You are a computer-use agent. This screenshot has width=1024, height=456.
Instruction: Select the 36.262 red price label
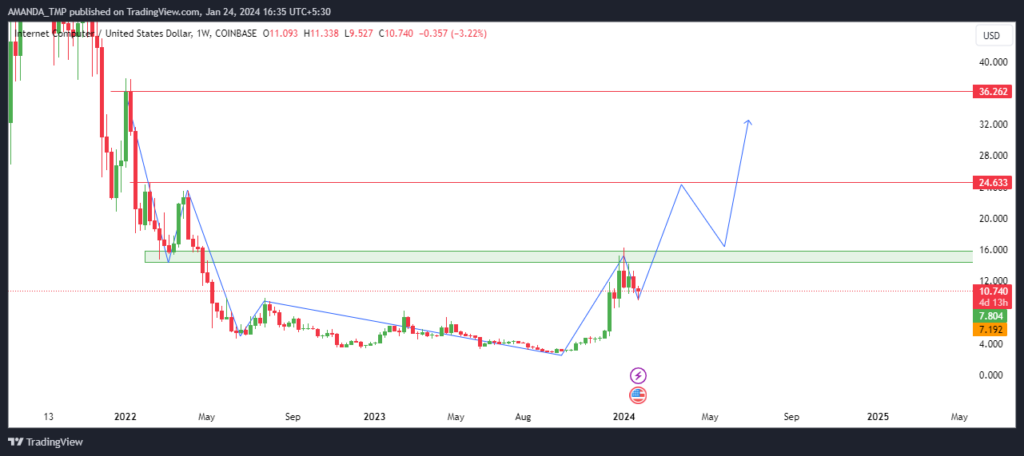[x=991, y=92]
